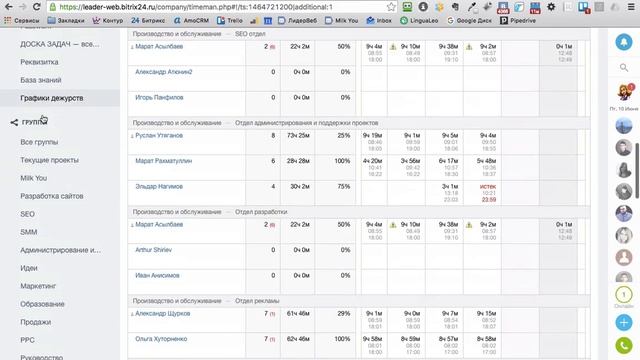Open the Маркетинг group in sidebar
Image resolution: width=640 pixels, height=360 pixels.
(x=38, y=286)
